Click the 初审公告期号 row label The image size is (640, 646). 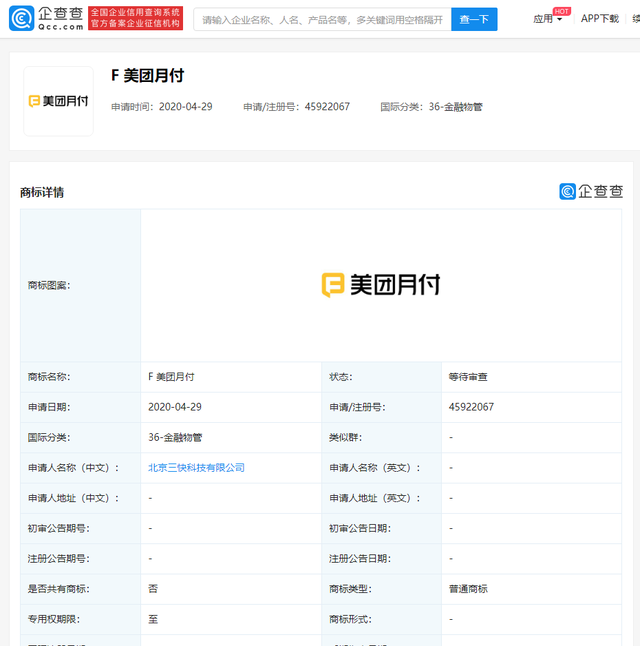[59, 529]
